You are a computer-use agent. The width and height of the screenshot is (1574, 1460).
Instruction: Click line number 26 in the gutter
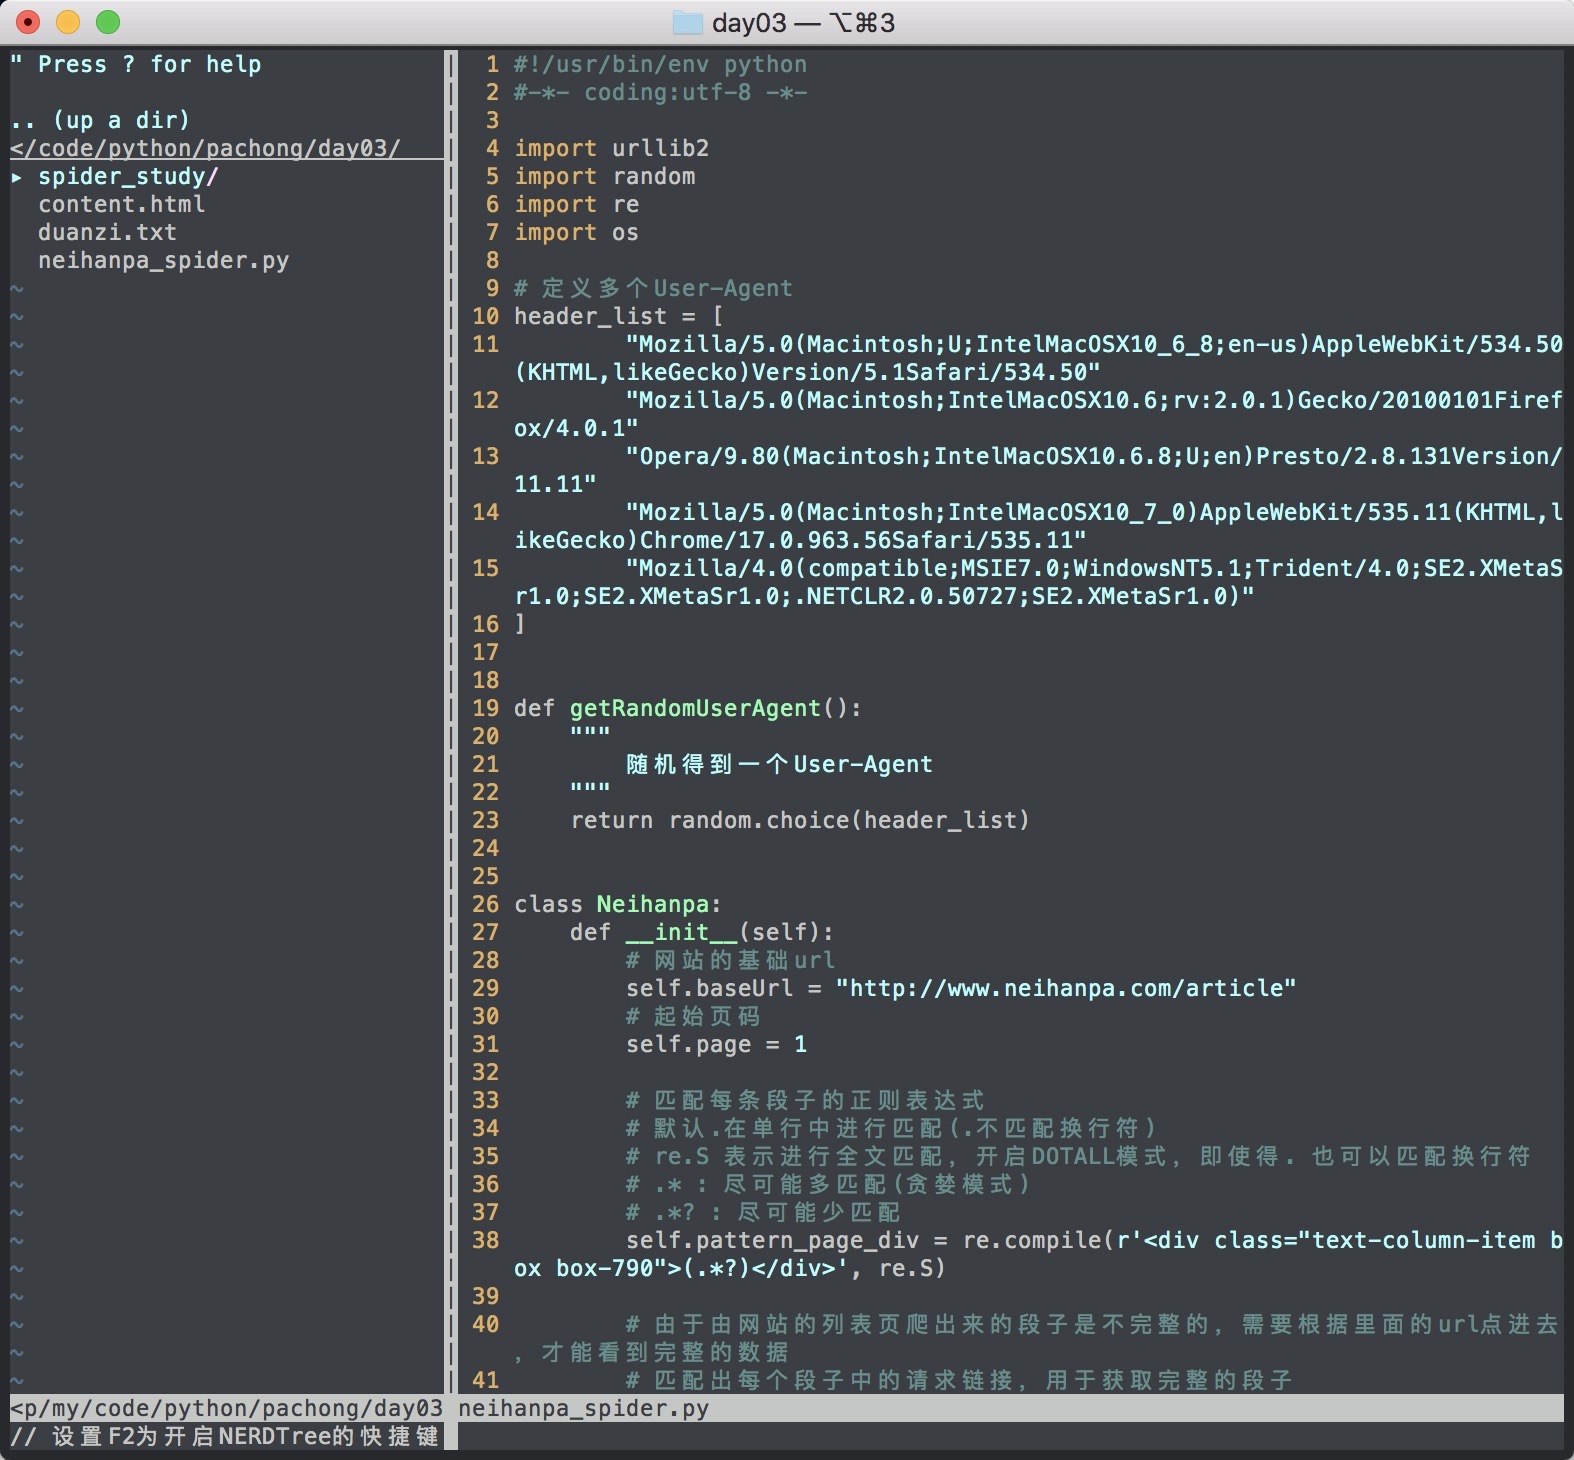pyautogui.click(x=485, y=905)
